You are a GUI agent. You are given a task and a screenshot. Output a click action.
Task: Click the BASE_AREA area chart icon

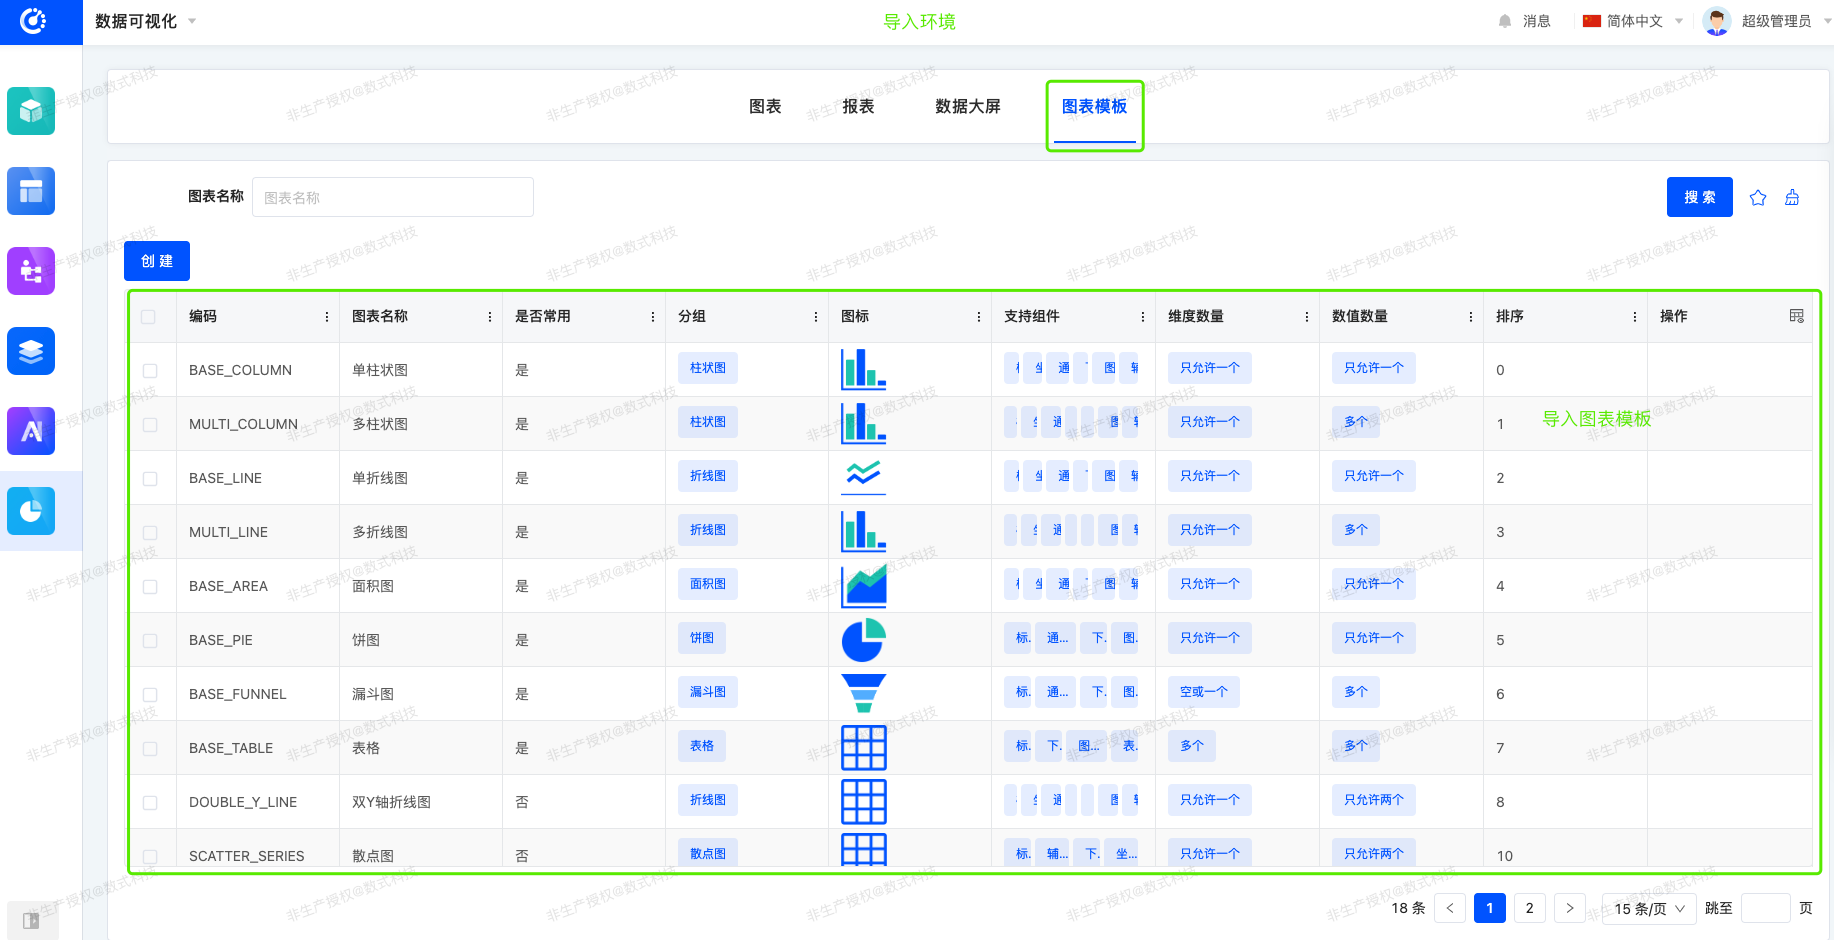[864, 585]
